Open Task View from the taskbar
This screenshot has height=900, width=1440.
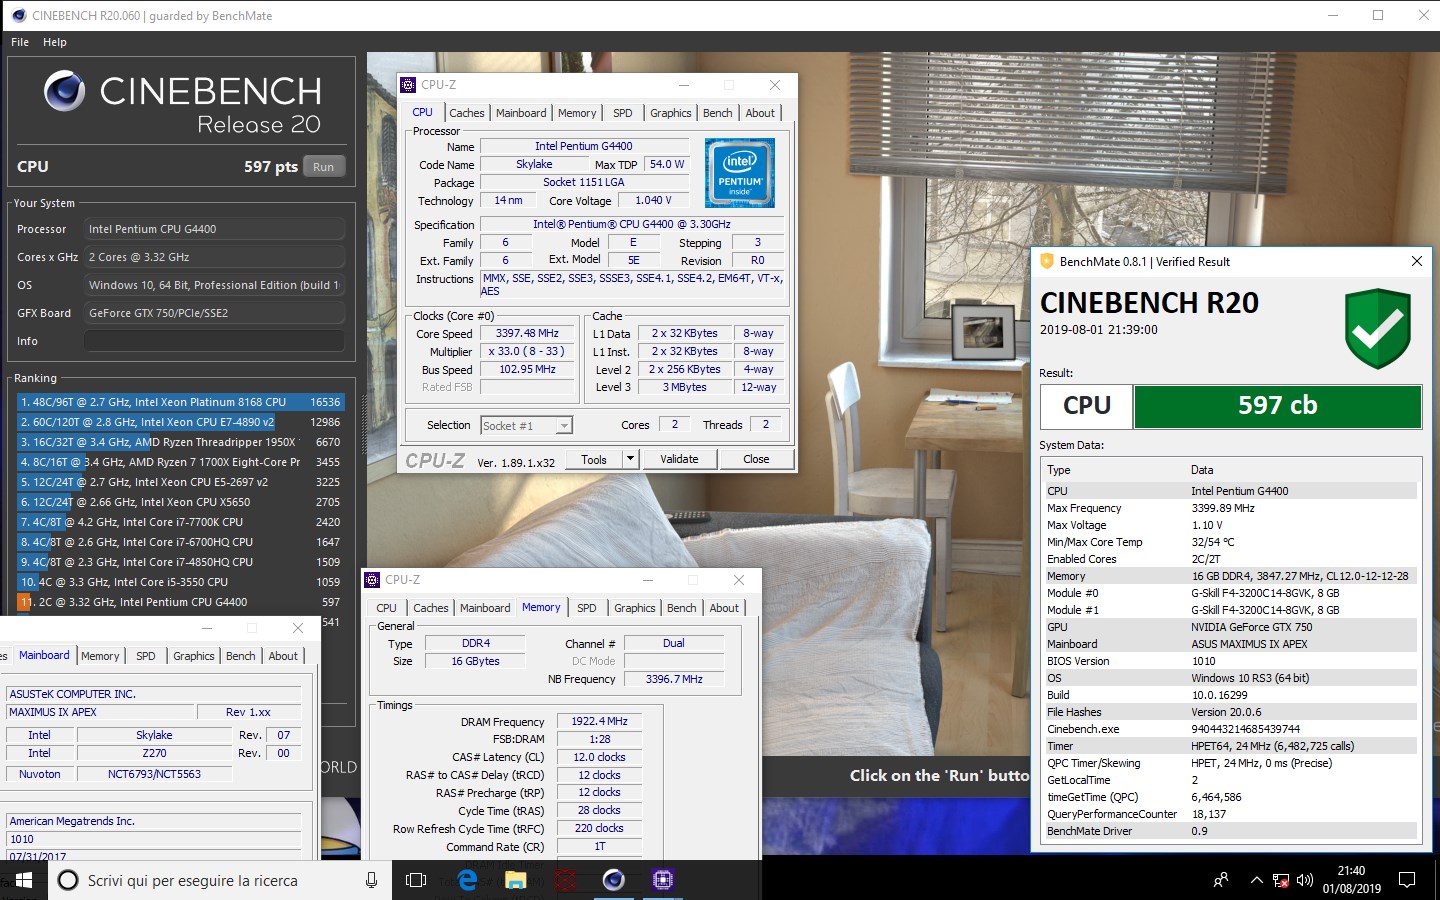pyautogui.click(x=416, y=880)
